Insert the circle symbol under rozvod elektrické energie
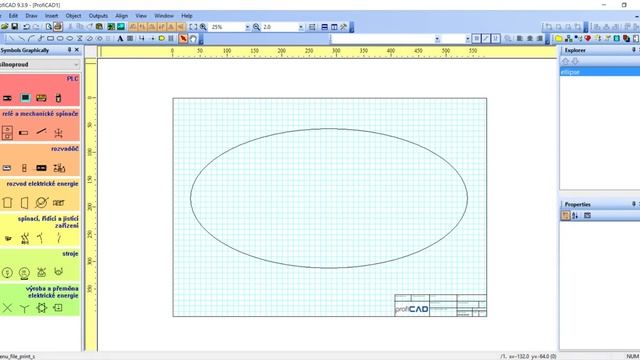 coord(41,202)
